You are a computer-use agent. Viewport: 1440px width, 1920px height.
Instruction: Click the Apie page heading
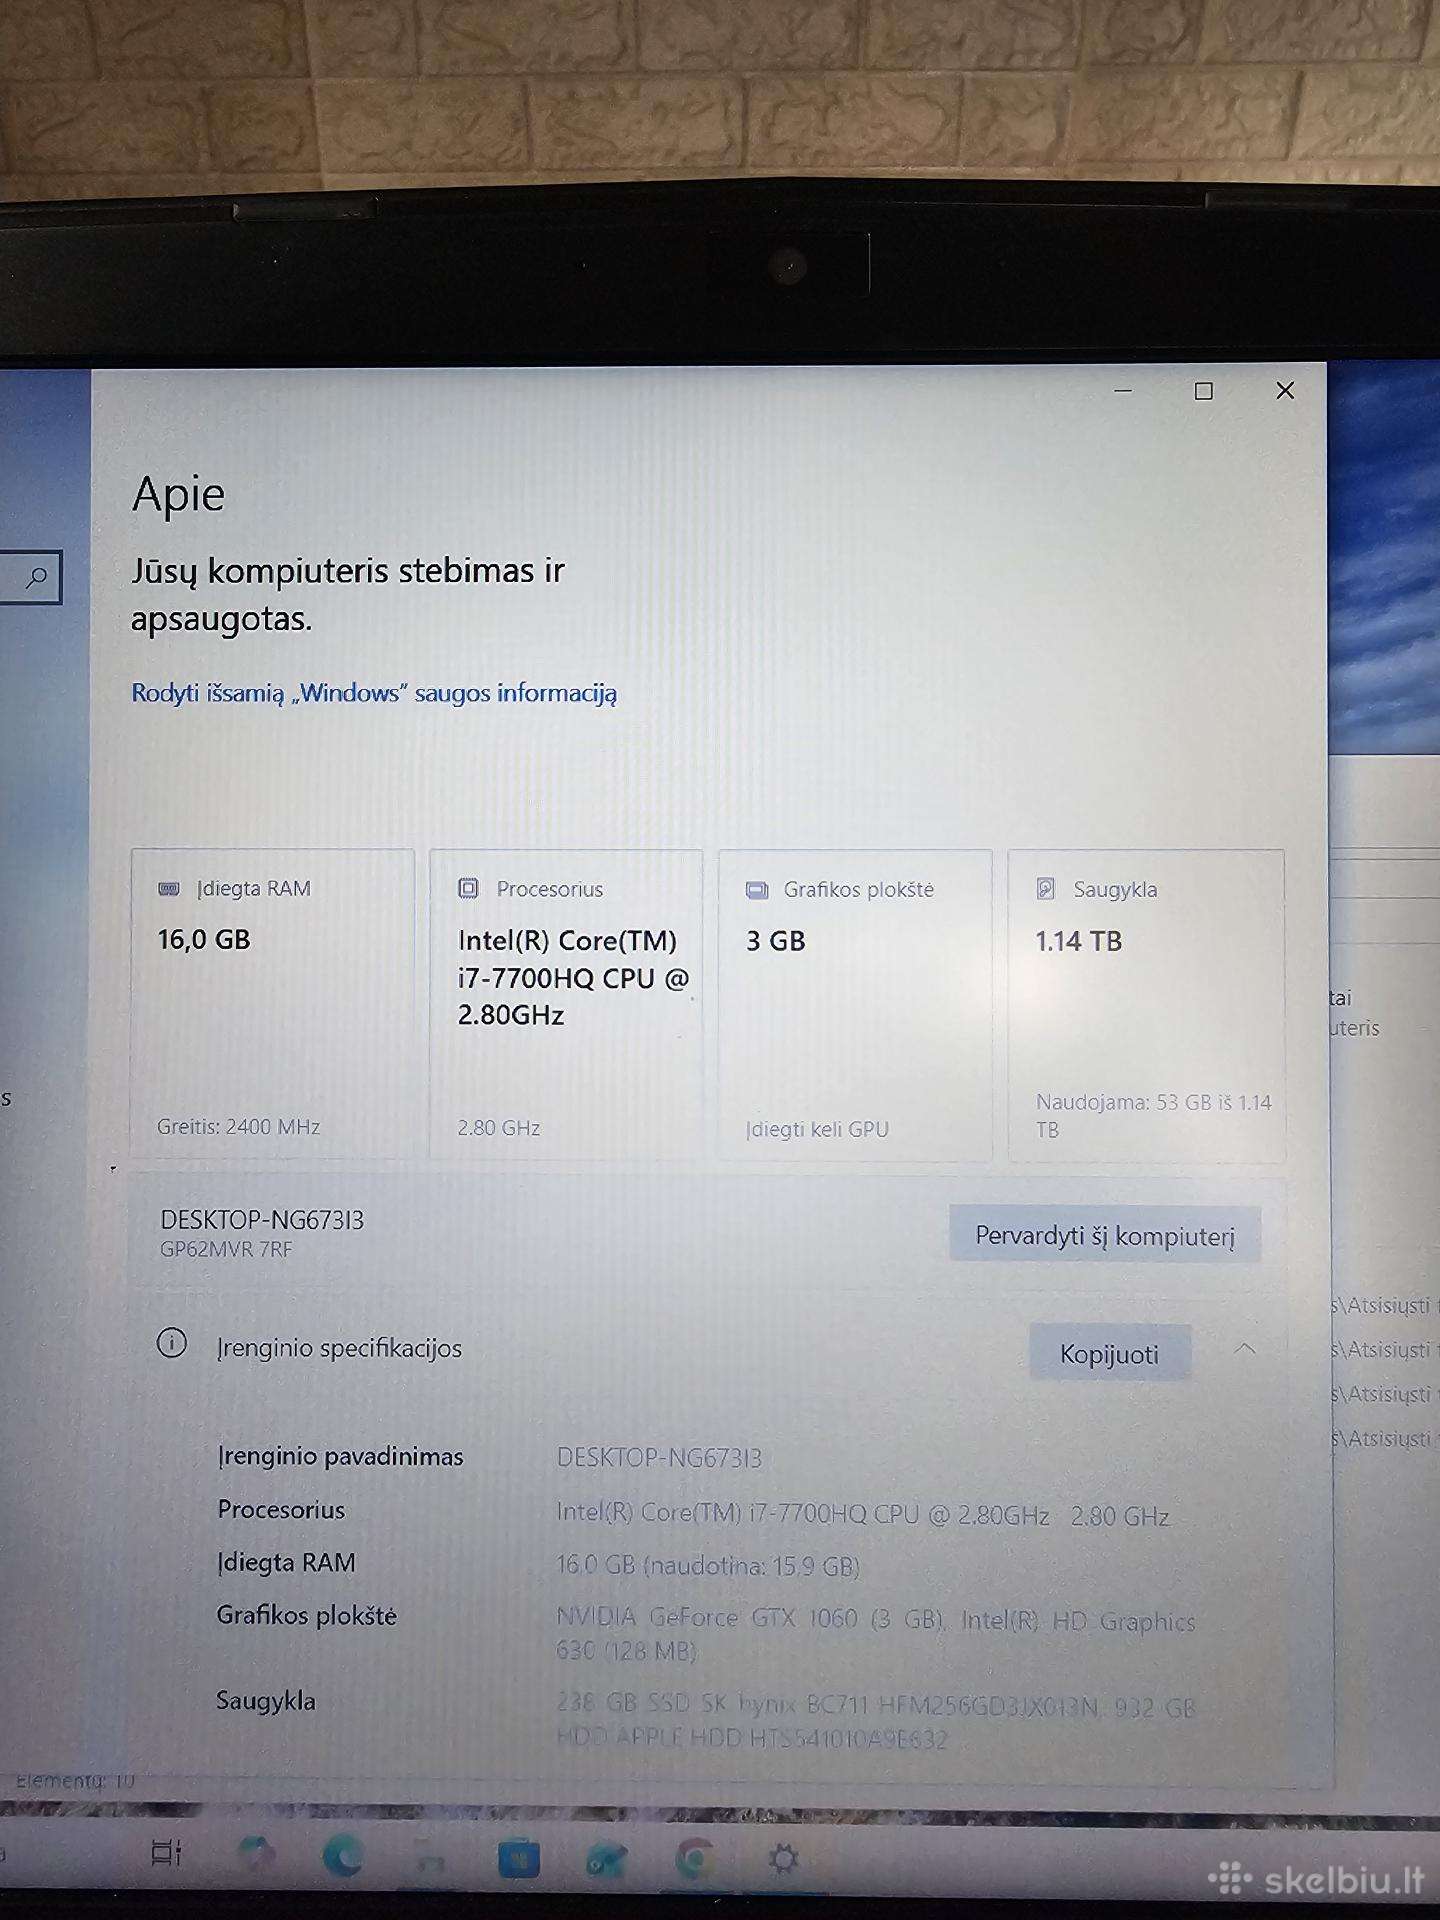[179, 494]
